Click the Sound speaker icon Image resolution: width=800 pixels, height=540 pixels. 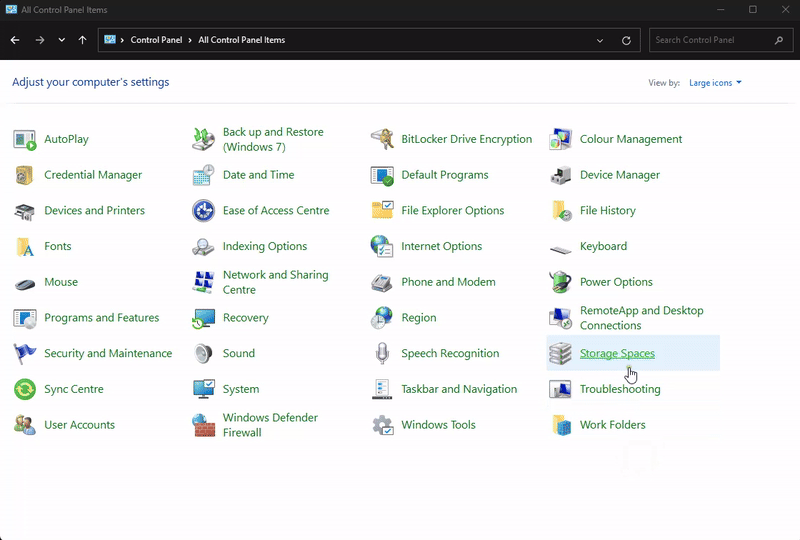204,353
